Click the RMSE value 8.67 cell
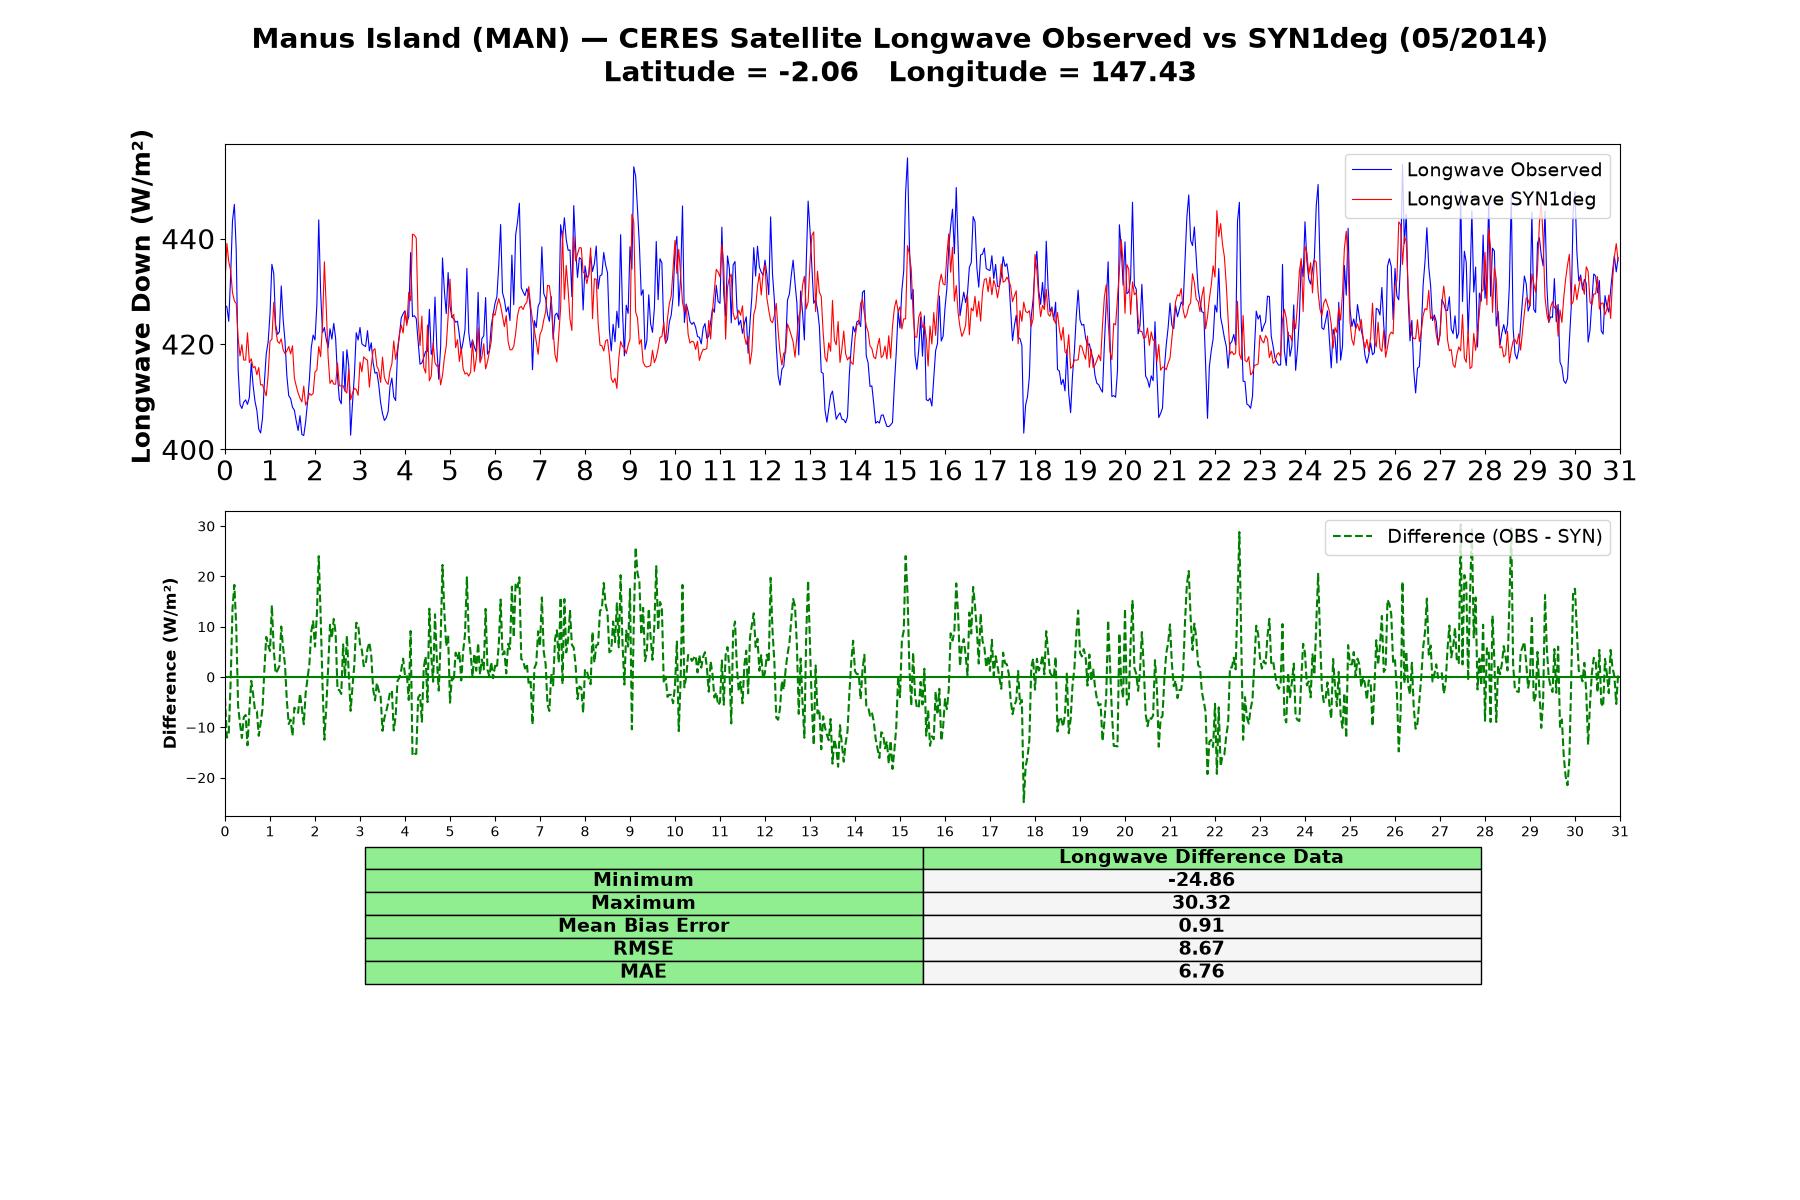This screenshot has height=1200, width=1800. pos(1201,949)
